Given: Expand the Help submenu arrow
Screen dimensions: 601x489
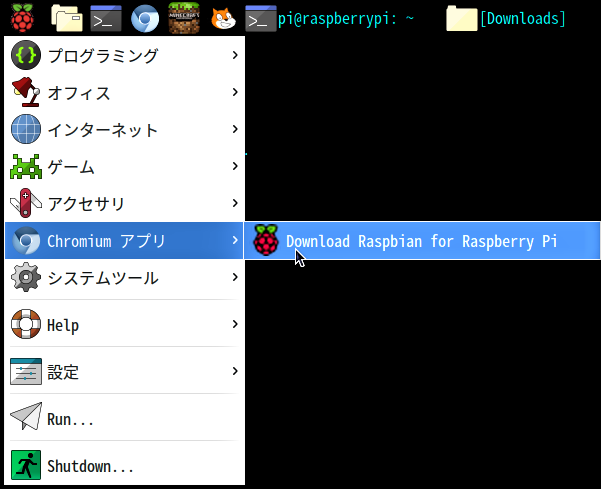Looking at the screenshot, I should (235, 324).
